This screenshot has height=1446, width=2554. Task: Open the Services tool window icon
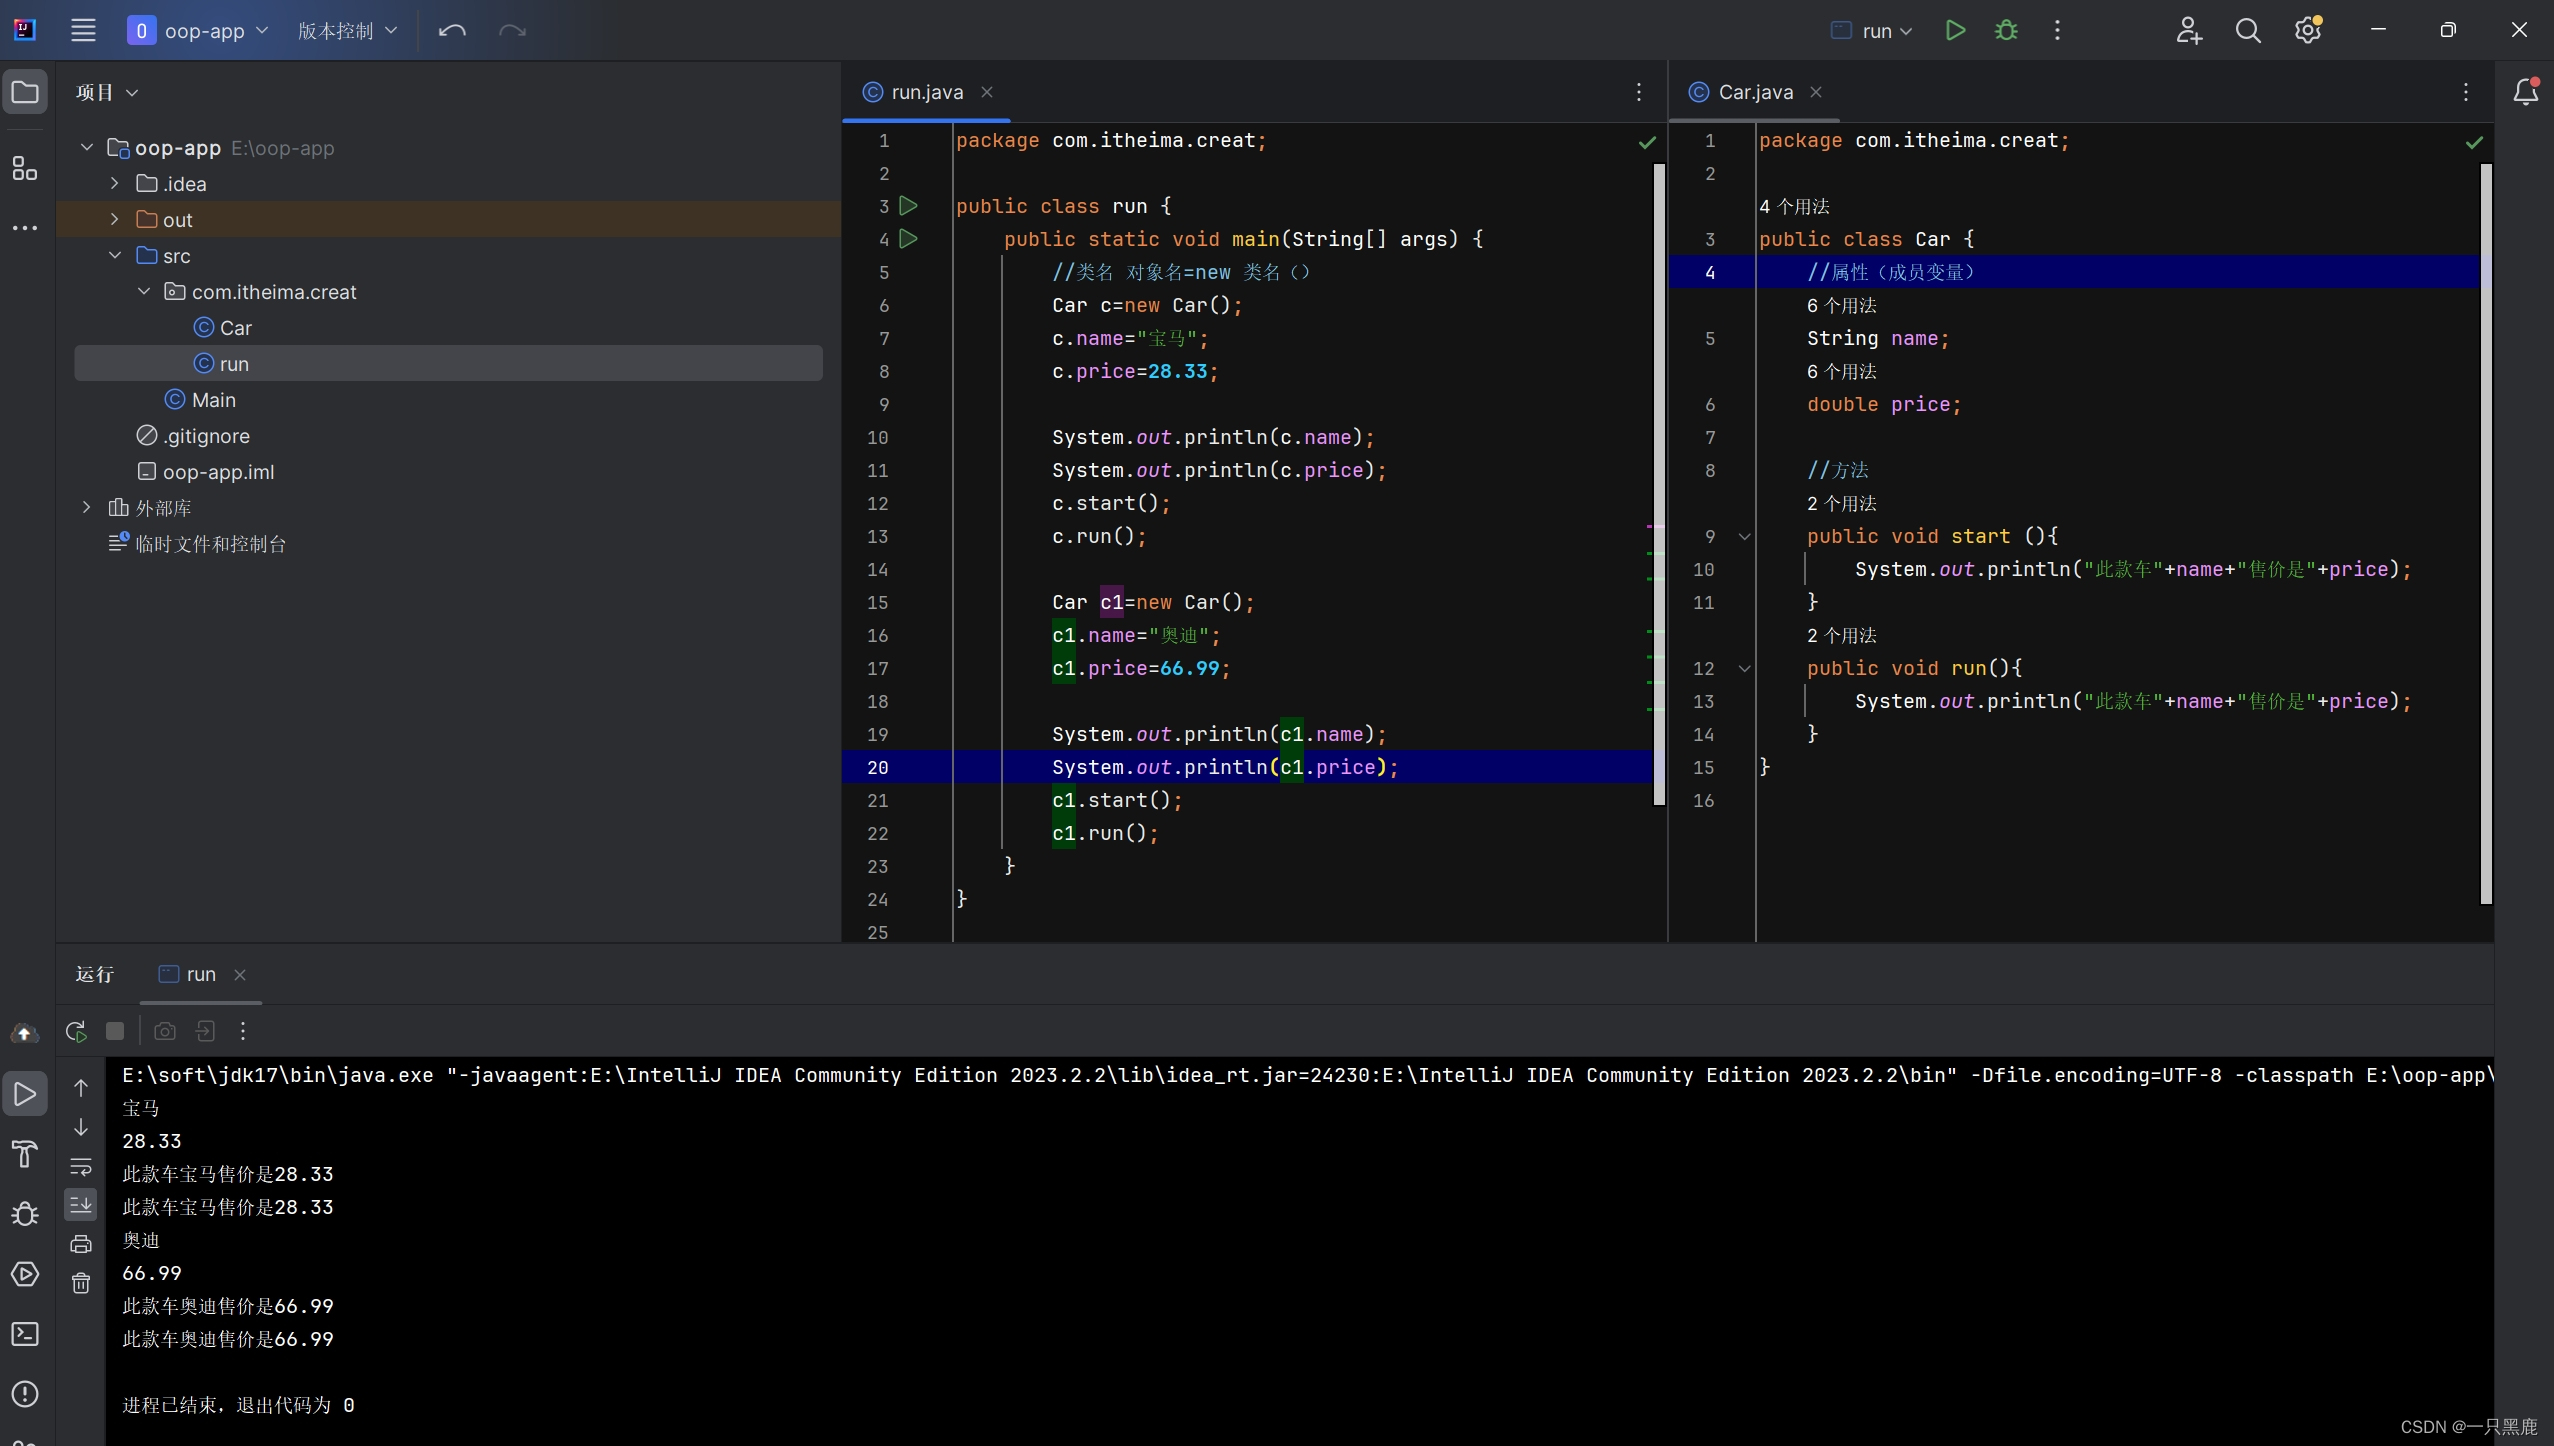point(25,1274)
